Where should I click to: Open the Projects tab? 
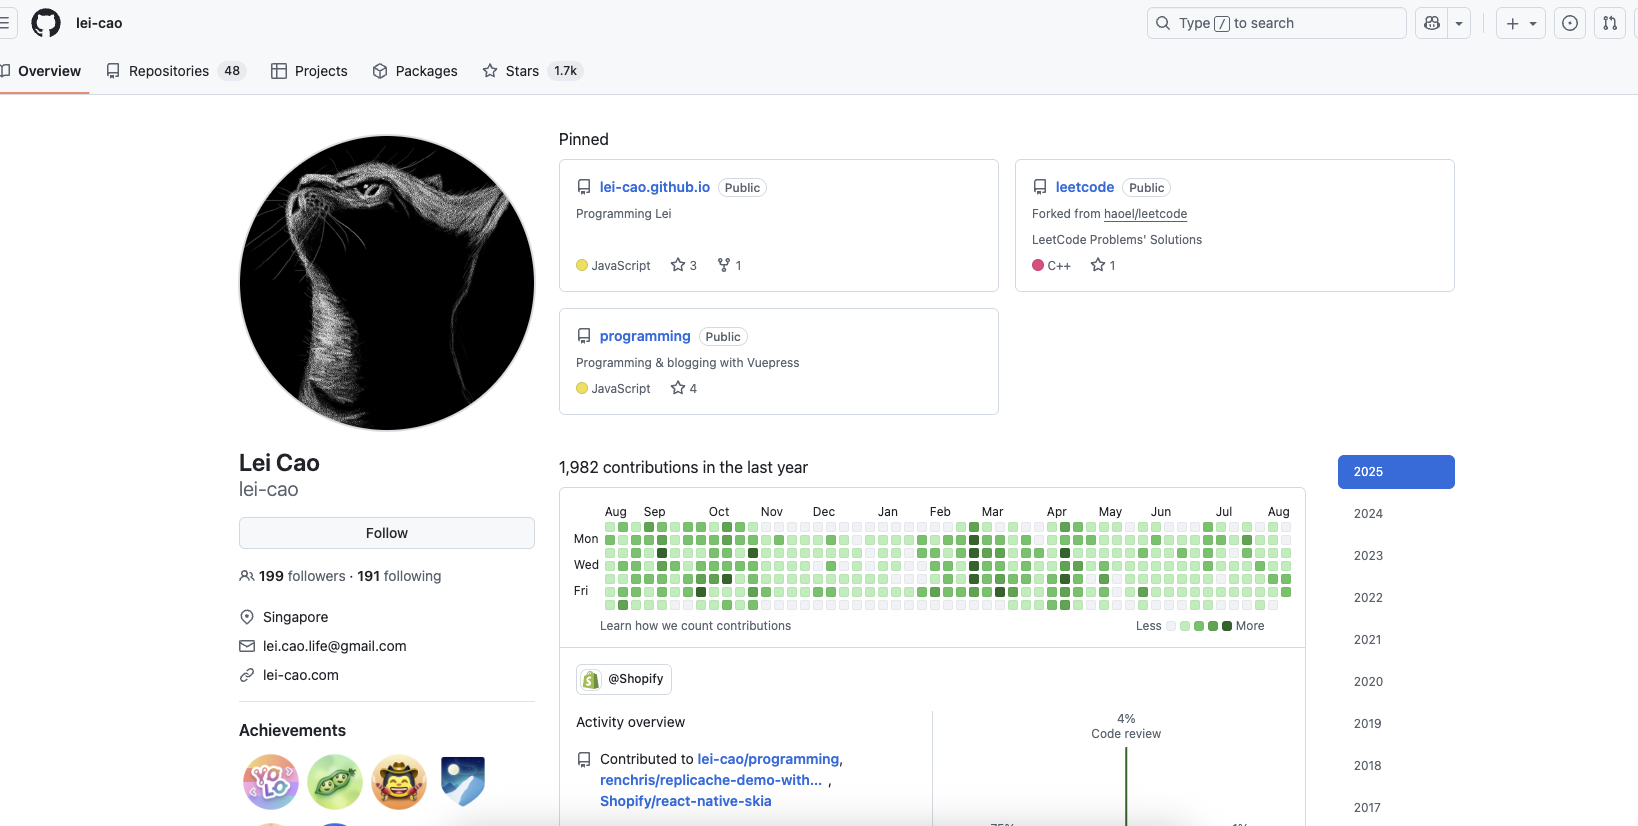click(309, 71)
